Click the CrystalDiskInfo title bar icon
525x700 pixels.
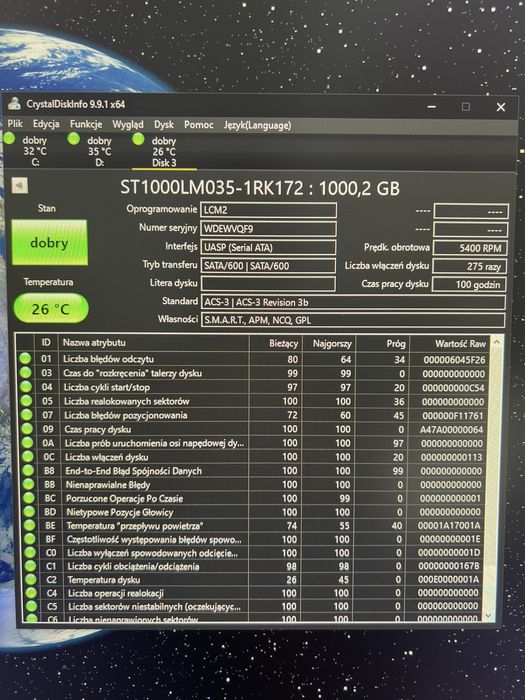14,104
